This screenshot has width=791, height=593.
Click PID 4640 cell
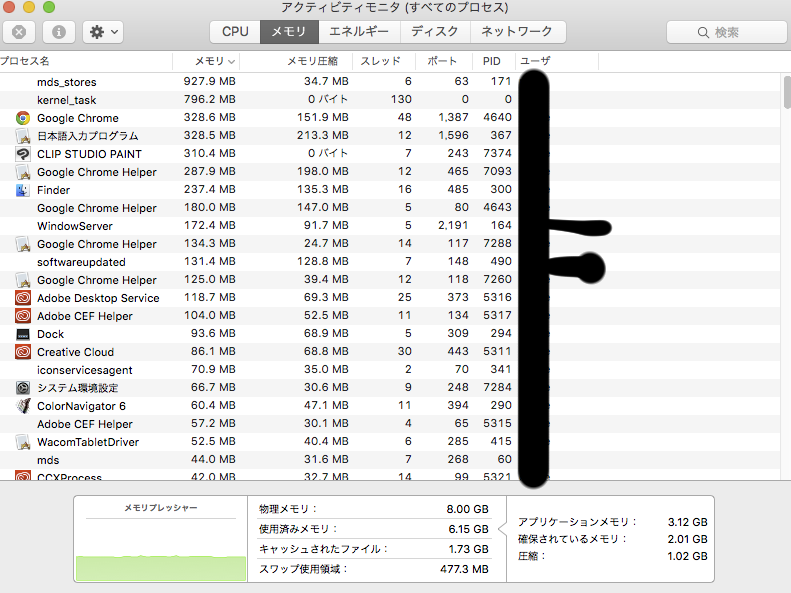pyautogui.click(x=497, y=117)
